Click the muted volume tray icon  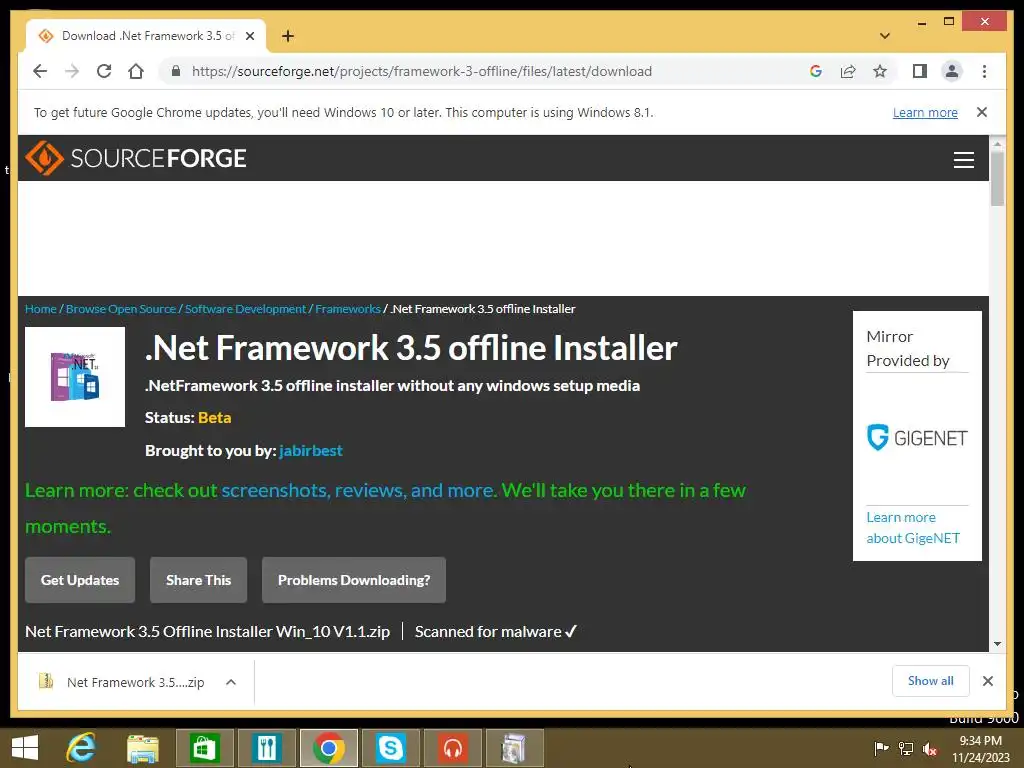click(930, 748)
